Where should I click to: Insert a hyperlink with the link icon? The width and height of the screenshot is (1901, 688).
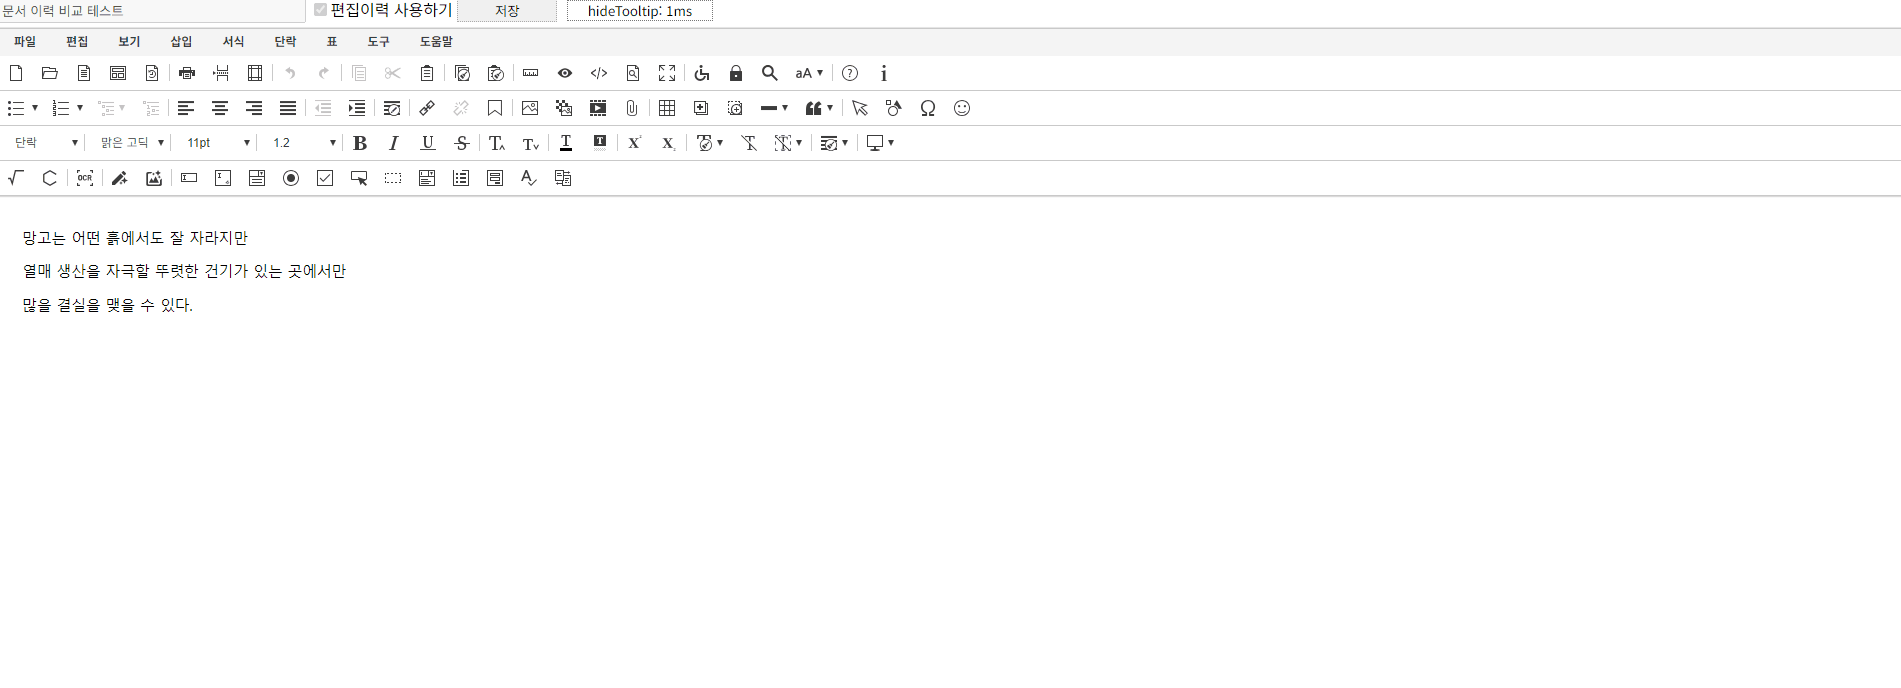point(427,108)
